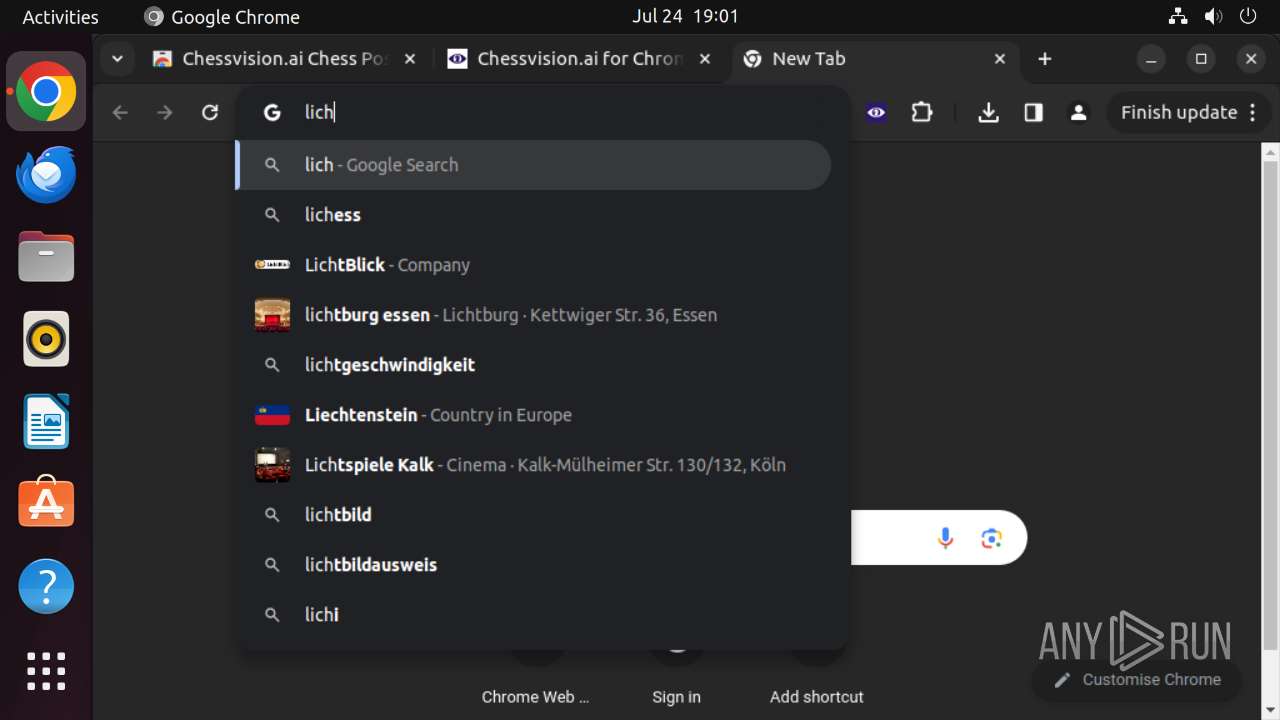Open the Files manager dock icon
Viewport: 1280px width, 720px height.
(x=46, y=257)
